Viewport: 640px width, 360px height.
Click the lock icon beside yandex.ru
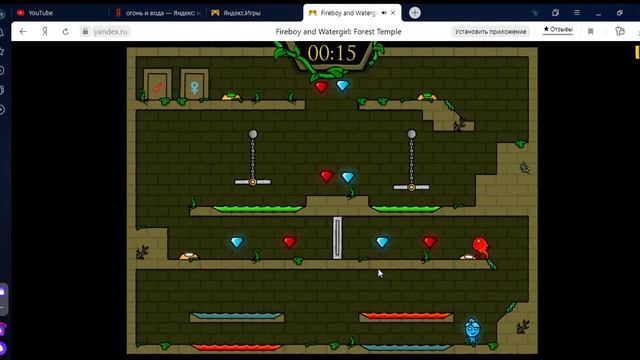click(x=85, y=31)
